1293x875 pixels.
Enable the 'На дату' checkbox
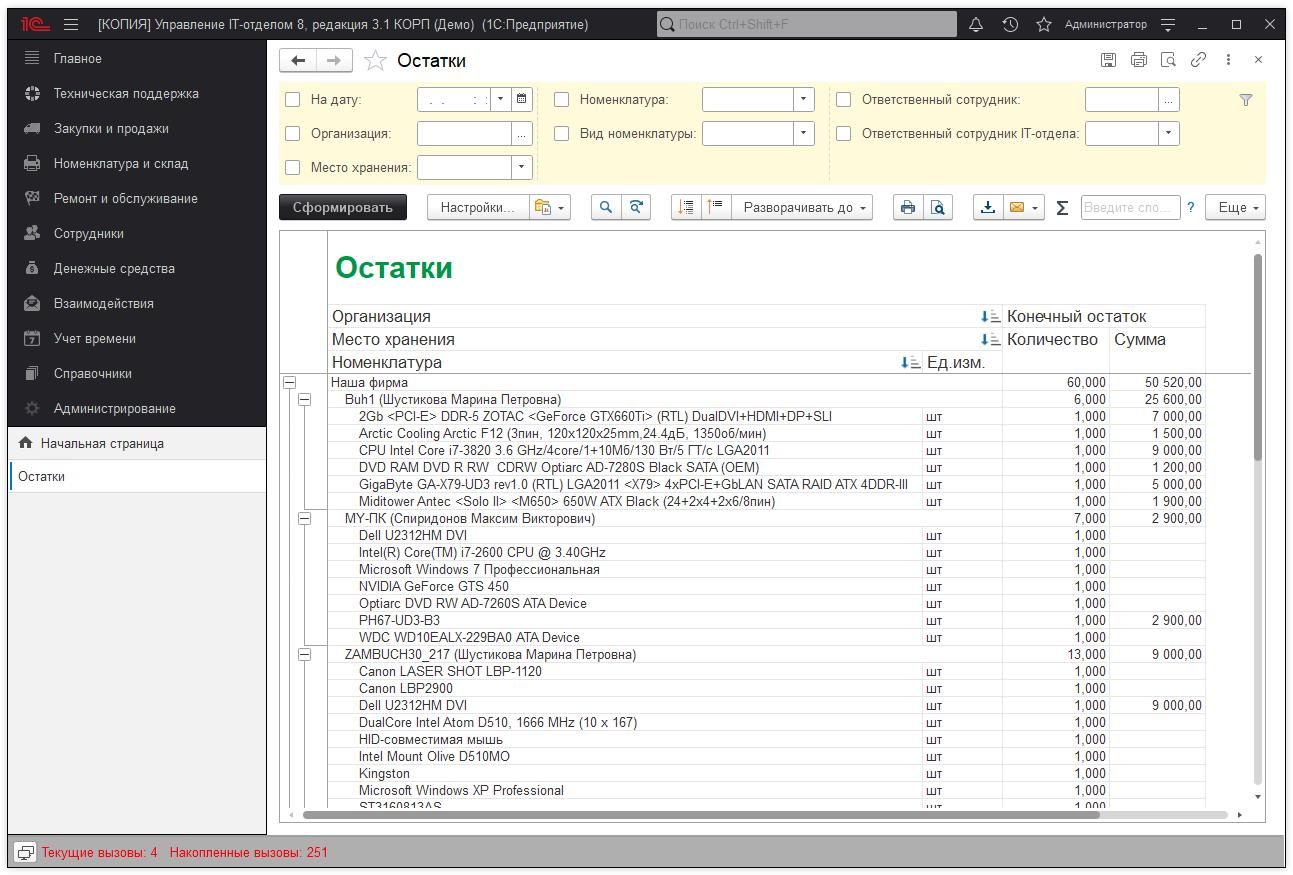(293, 100)
